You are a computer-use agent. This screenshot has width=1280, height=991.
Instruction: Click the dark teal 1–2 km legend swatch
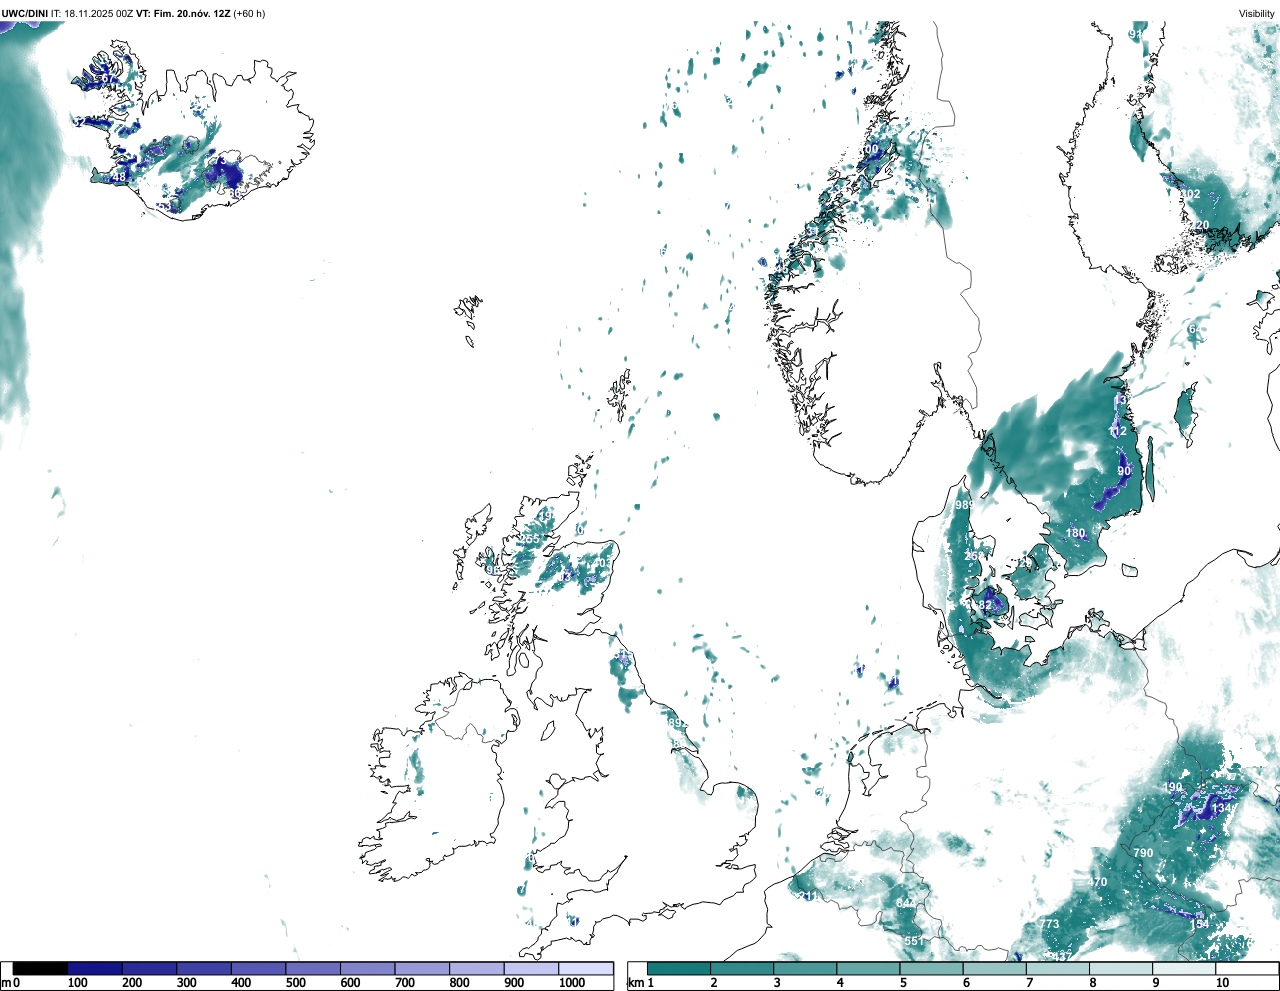[x=679, y=968]
